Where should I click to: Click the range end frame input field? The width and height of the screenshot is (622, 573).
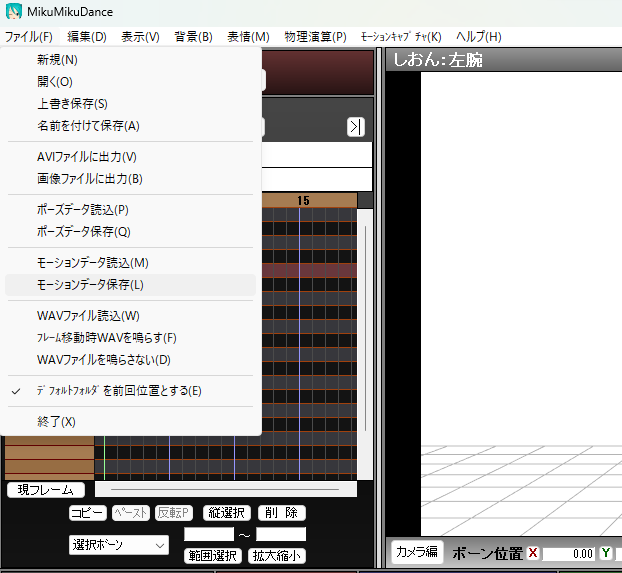click(281, 534)
